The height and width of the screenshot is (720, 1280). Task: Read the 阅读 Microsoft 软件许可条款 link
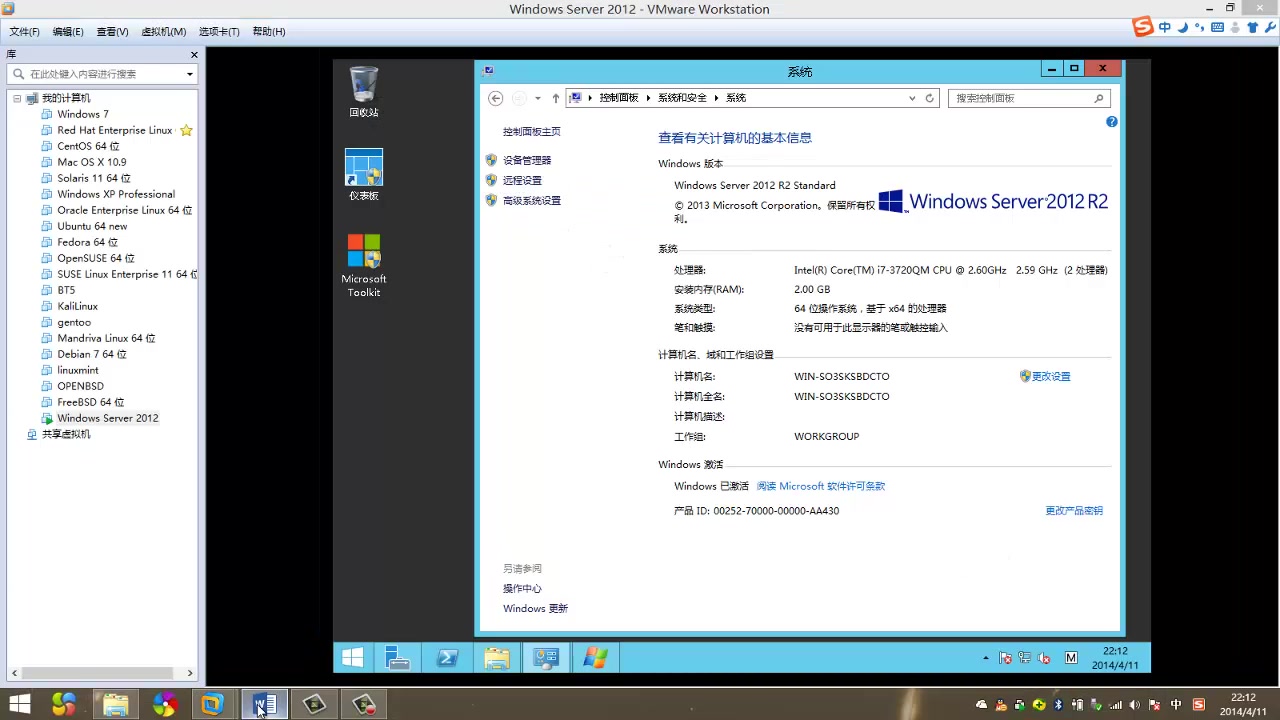[x=821, y=486]
